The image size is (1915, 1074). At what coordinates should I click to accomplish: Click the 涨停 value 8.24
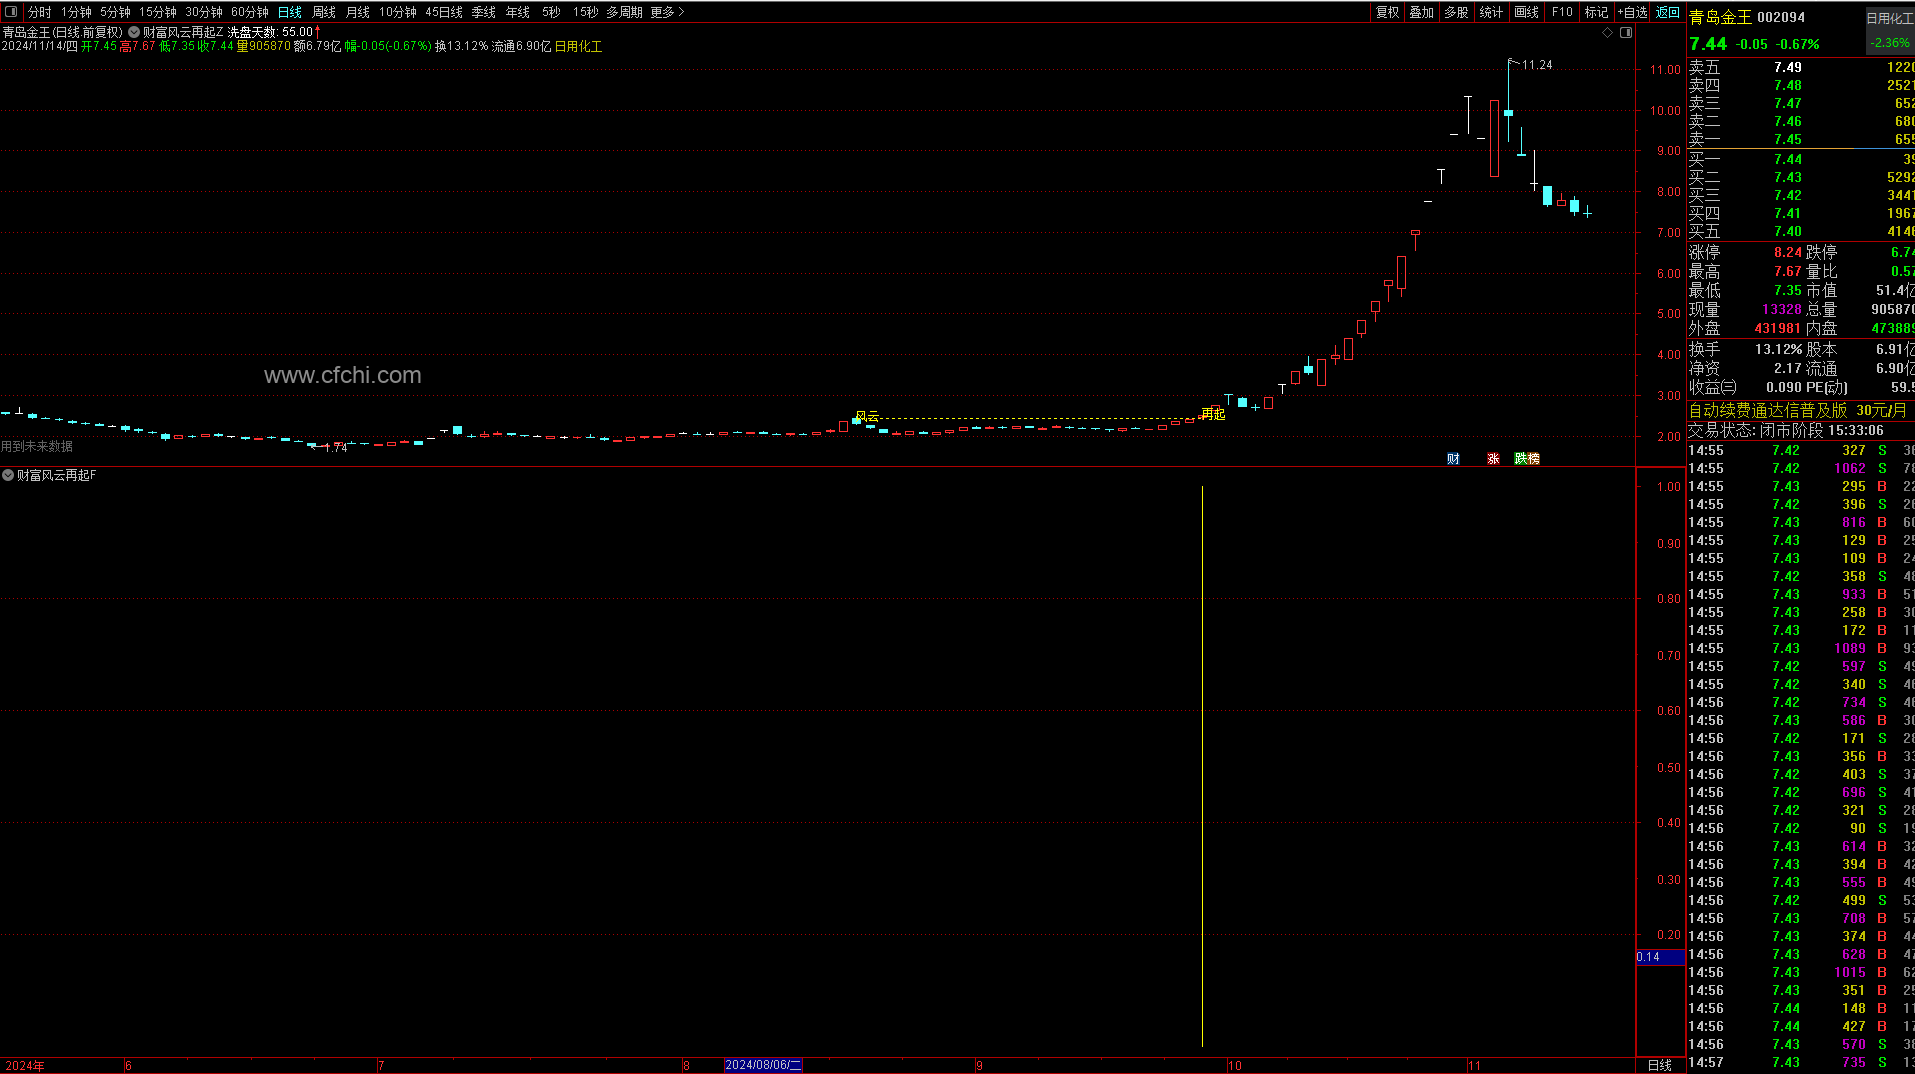tap(1788, 252)
